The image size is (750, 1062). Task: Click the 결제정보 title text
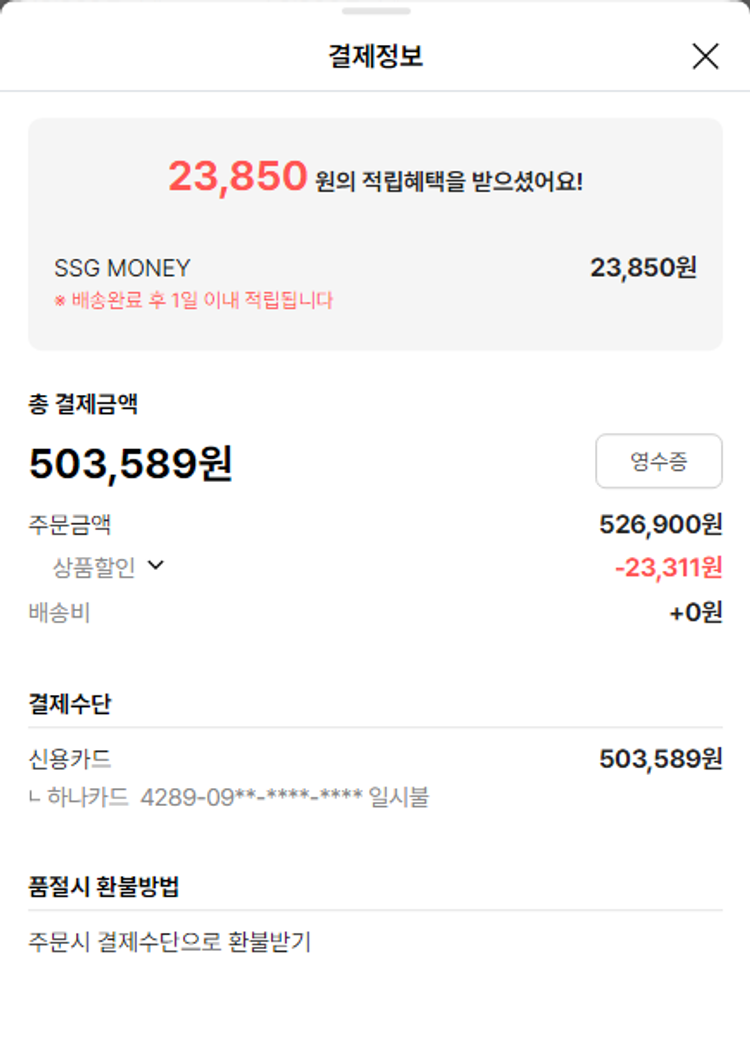(375, 57)
